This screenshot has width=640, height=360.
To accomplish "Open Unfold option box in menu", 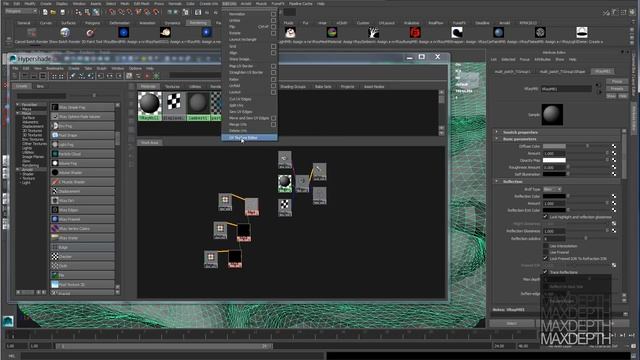I will pyautogui.click(x=273, y=86).
